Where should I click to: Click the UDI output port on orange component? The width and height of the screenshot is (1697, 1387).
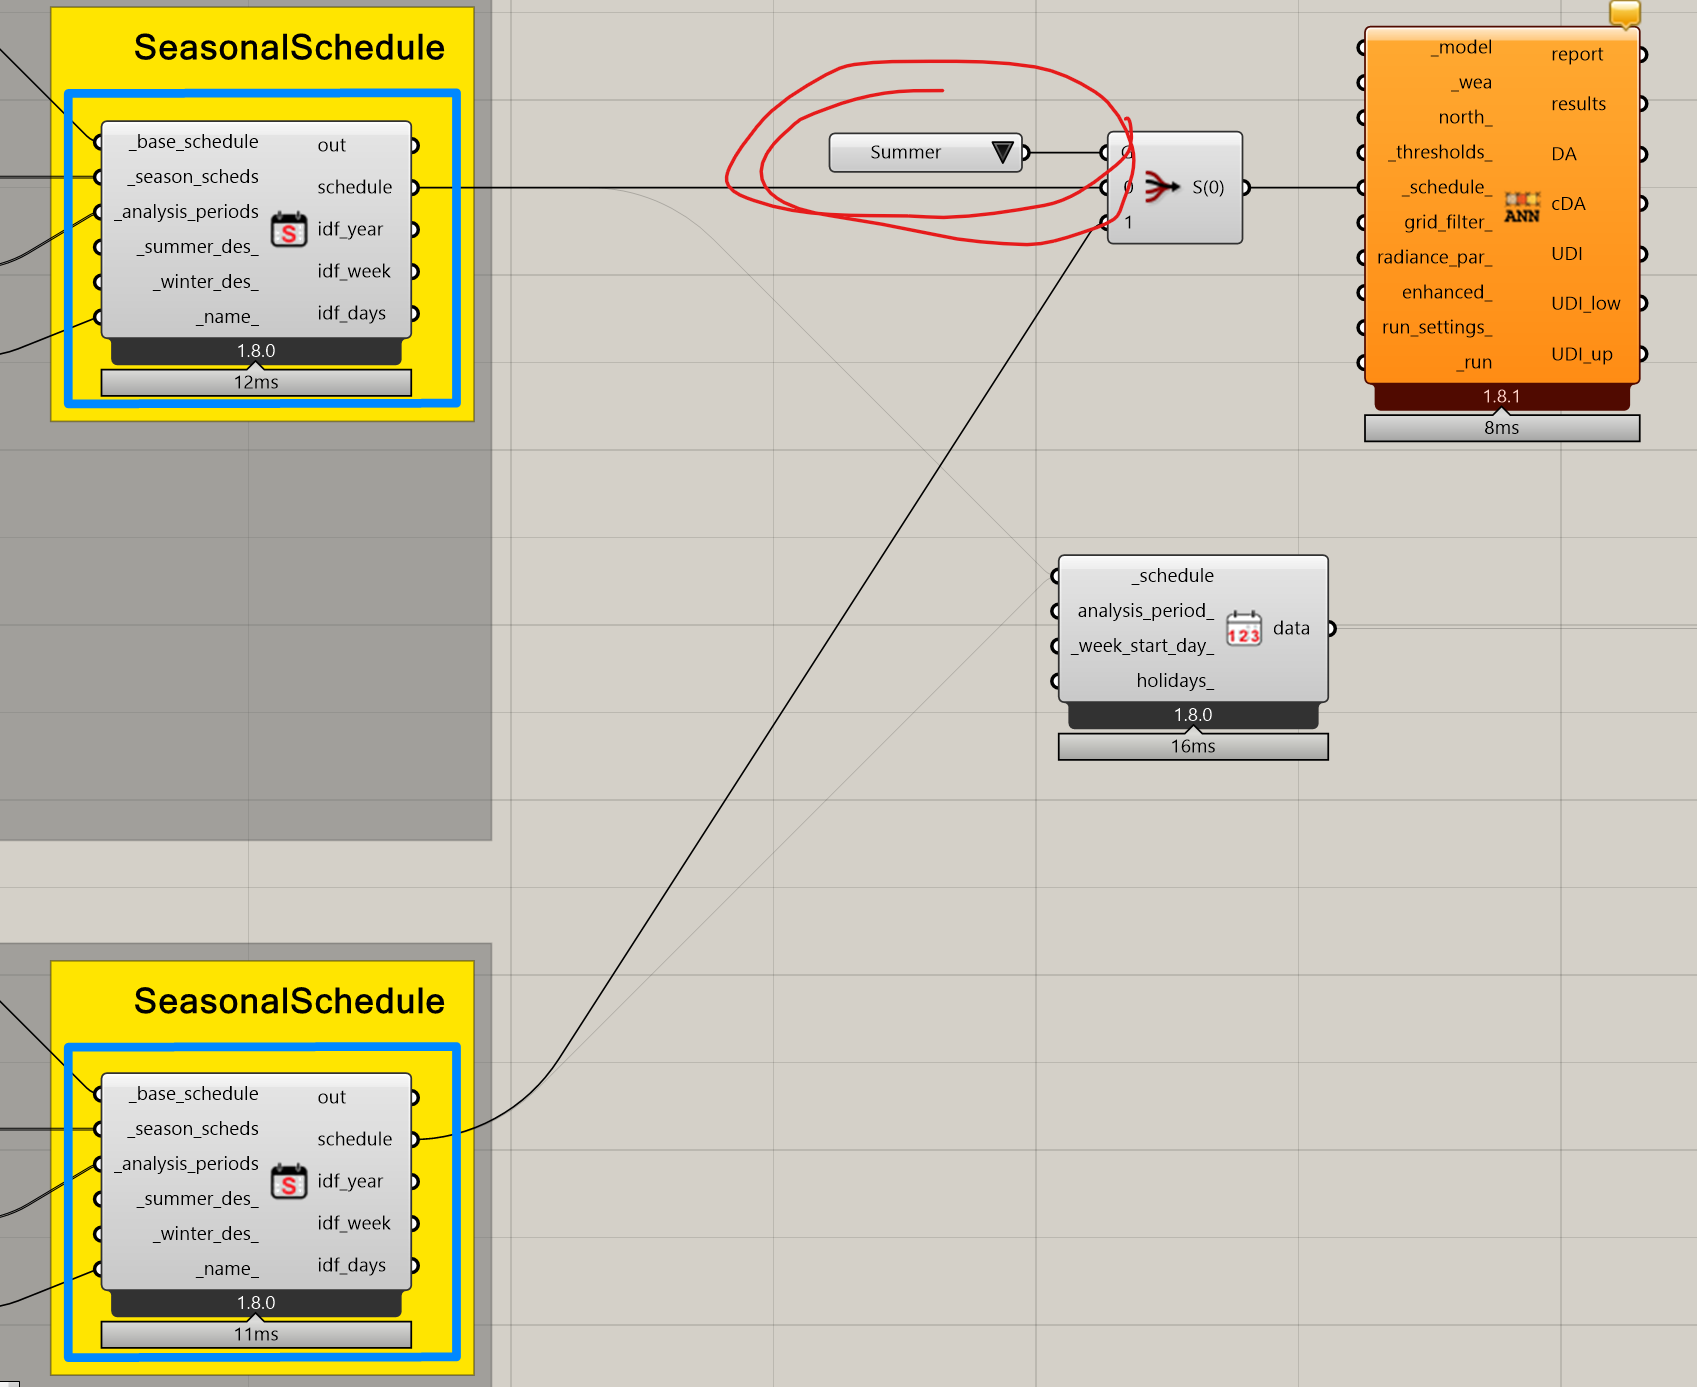[x=1643, y=254]
